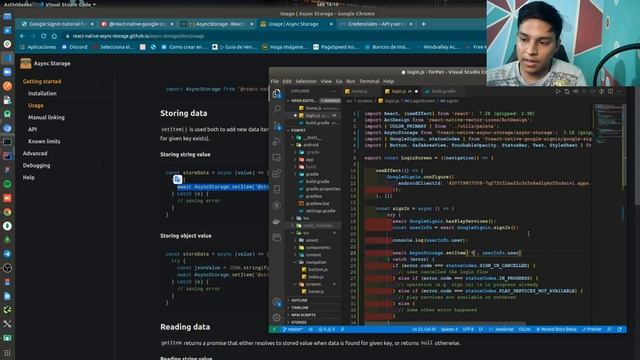Open the Accounts icon in VS Code activity bar
The height and width of the screenshot is (360, 640).
coord(277,302)
